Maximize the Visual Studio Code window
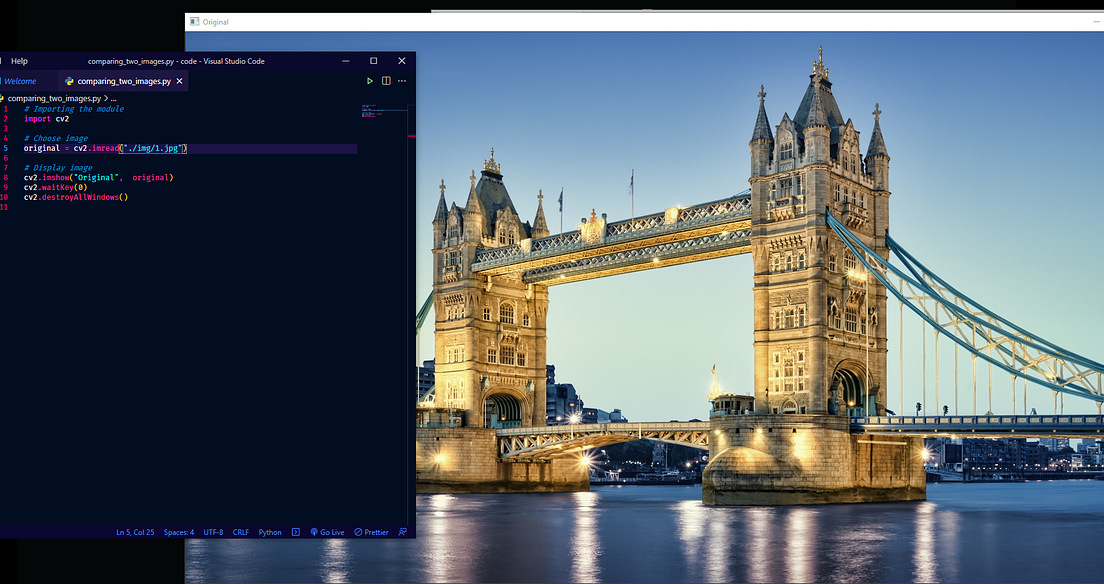This screenshot has width=1104, height=584. pyautogui.click(x=374, y=61)
